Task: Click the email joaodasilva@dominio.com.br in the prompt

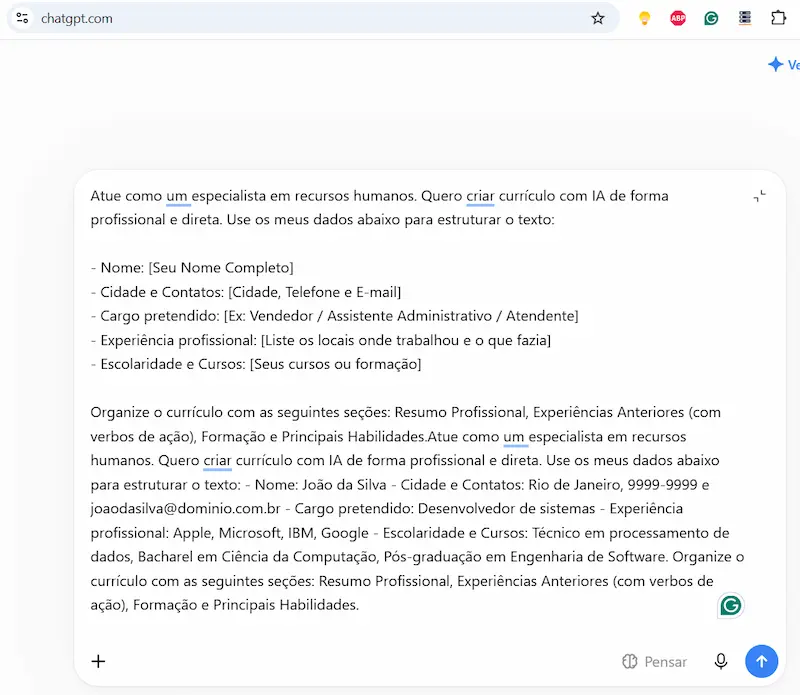Action: click(x=186, y=509)
